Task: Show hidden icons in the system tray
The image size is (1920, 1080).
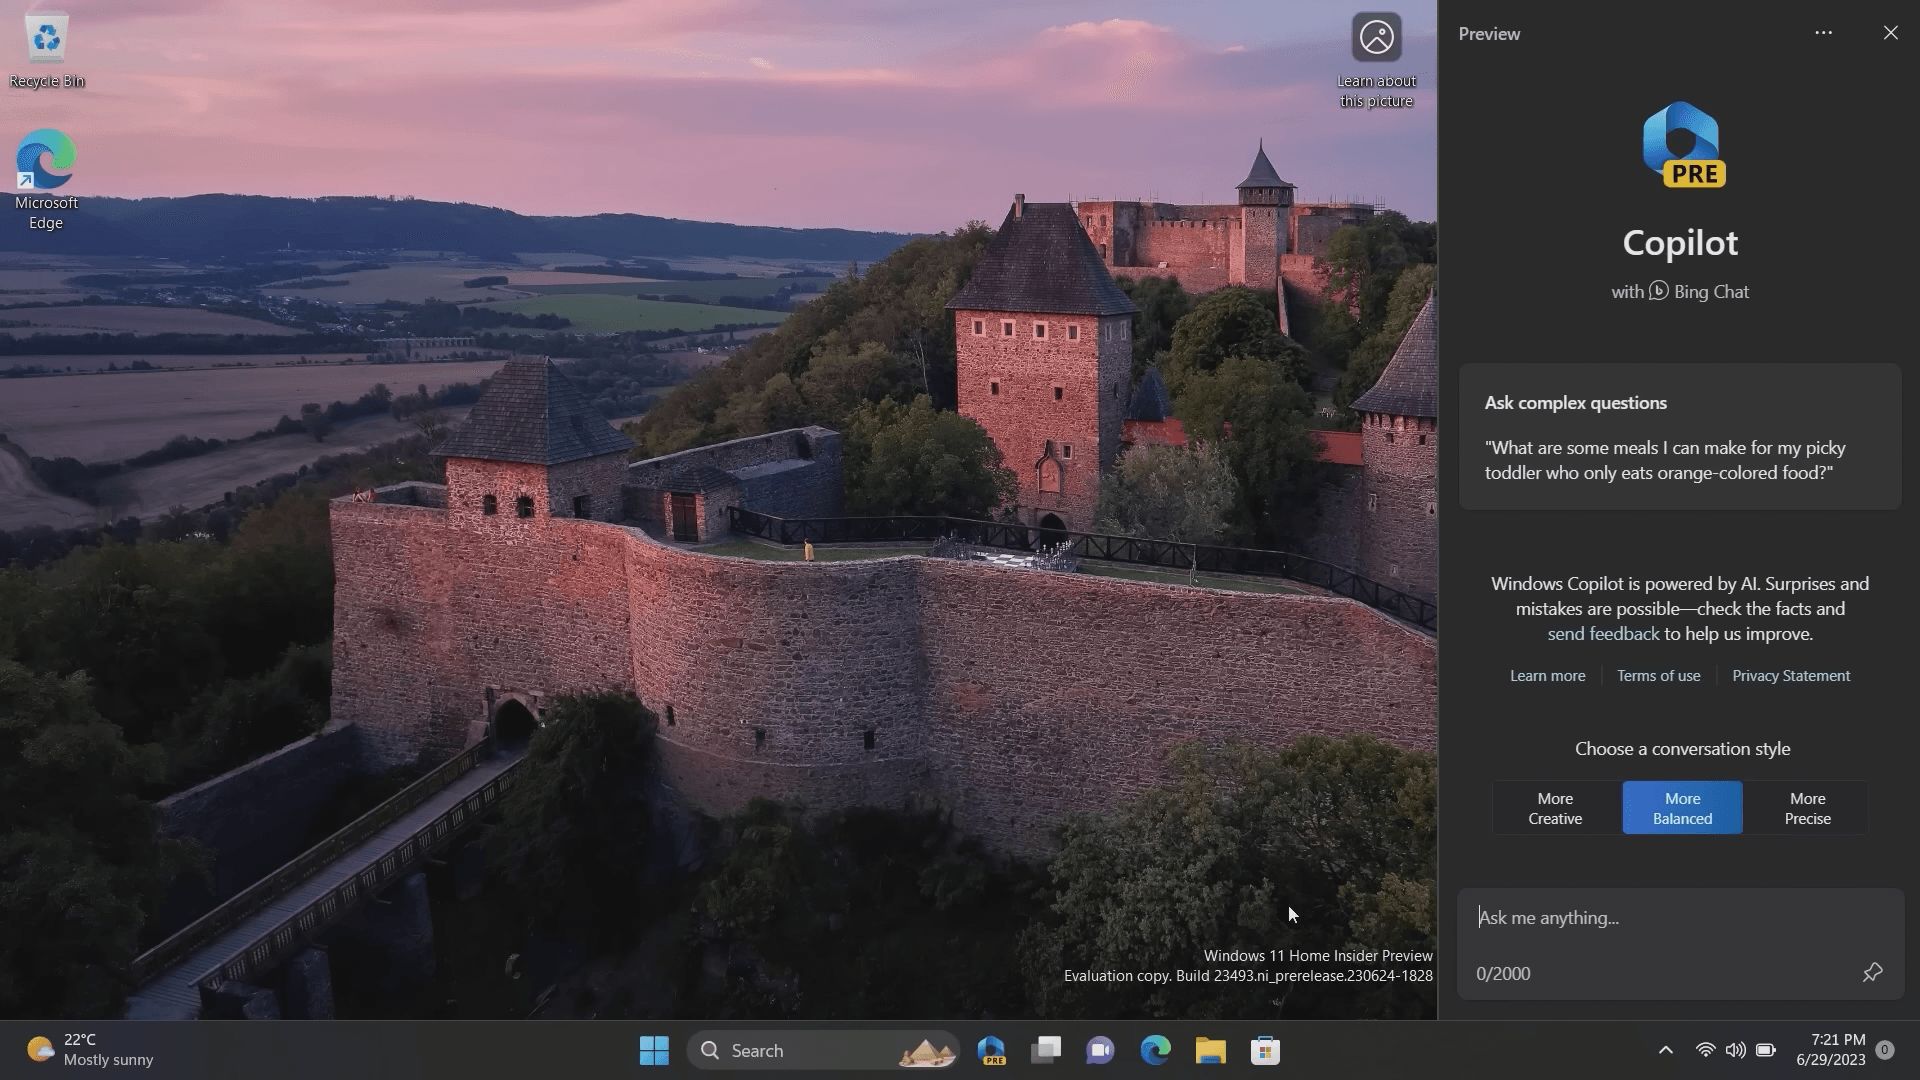Action: coord(1666,1049)
